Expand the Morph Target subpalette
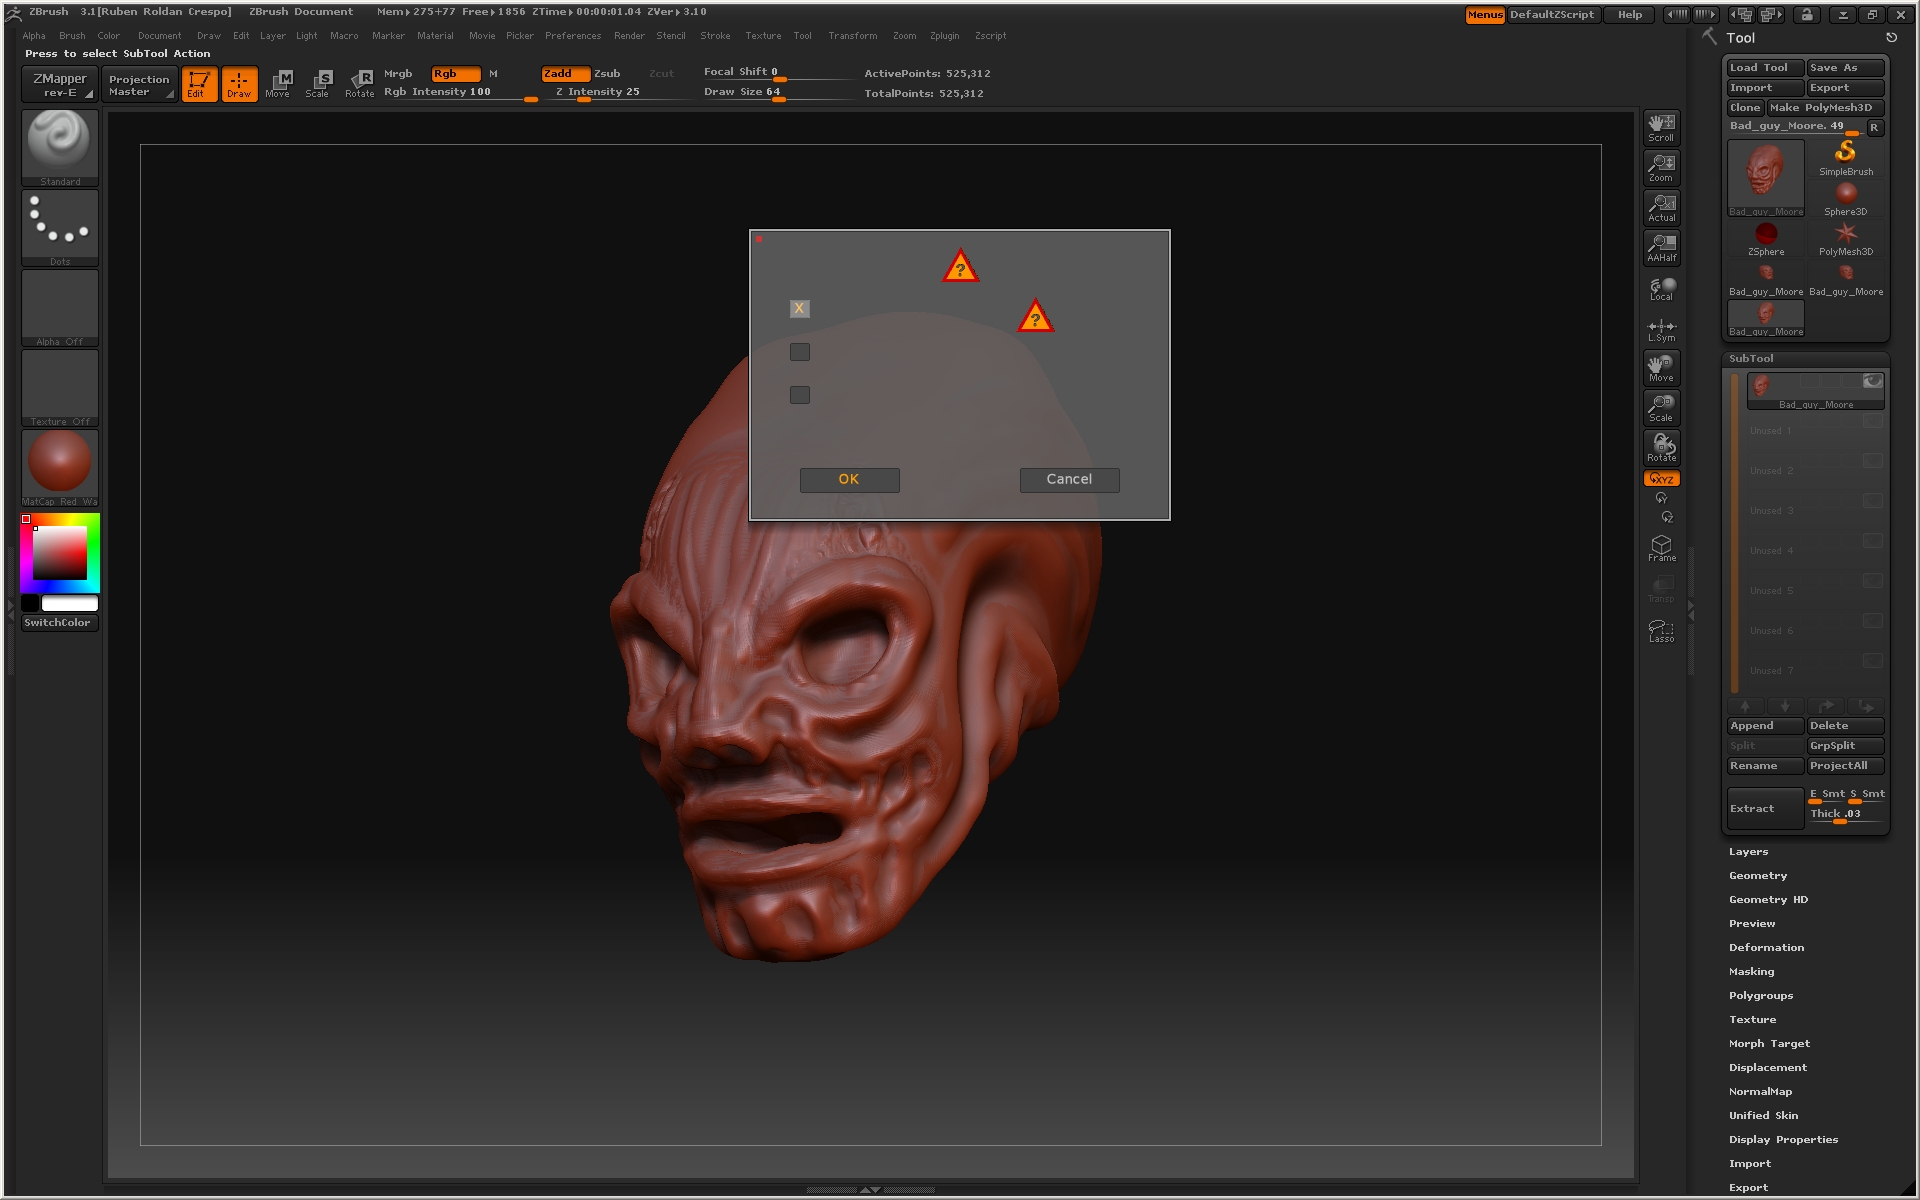Image resolution: width=1920 pixels, height=1200 pixels. tap(1769, 1044)
